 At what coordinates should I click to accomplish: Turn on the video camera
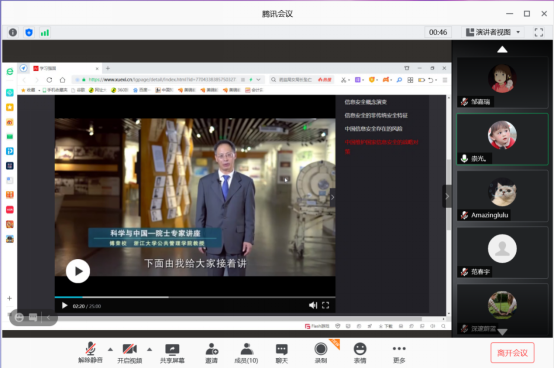(130, 353)
